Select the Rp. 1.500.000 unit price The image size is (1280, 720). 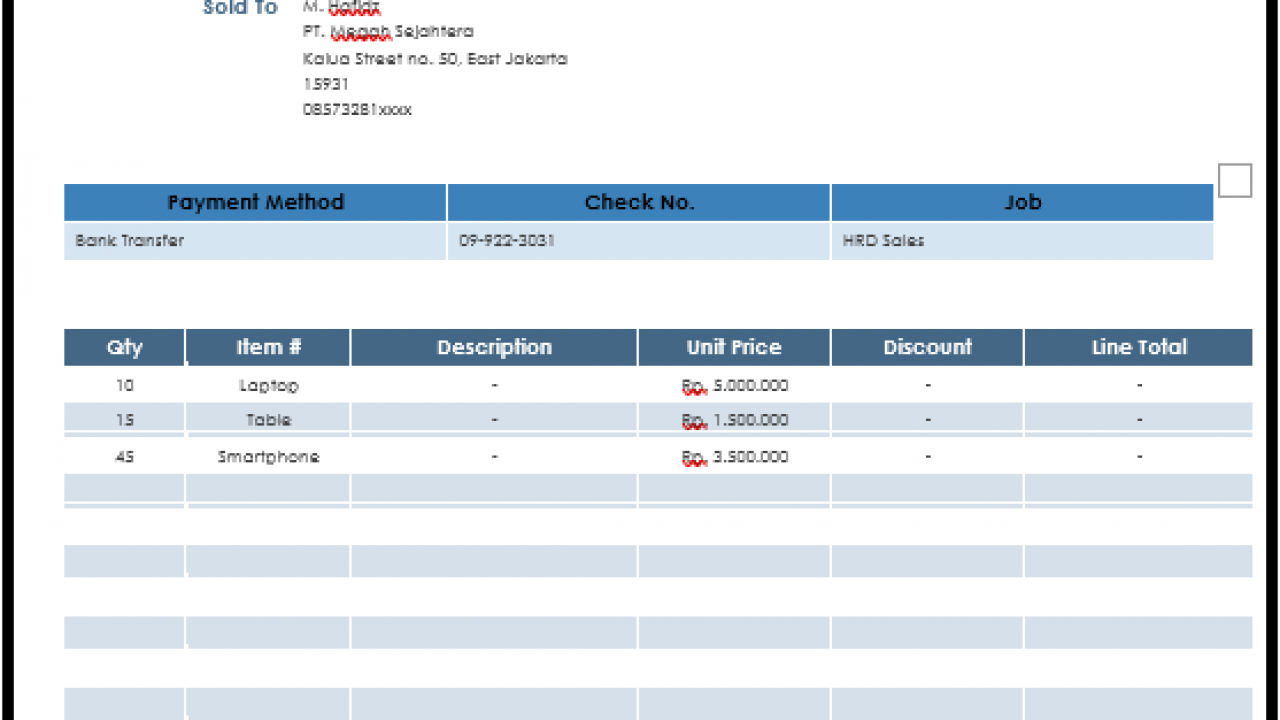coord(734,420)
